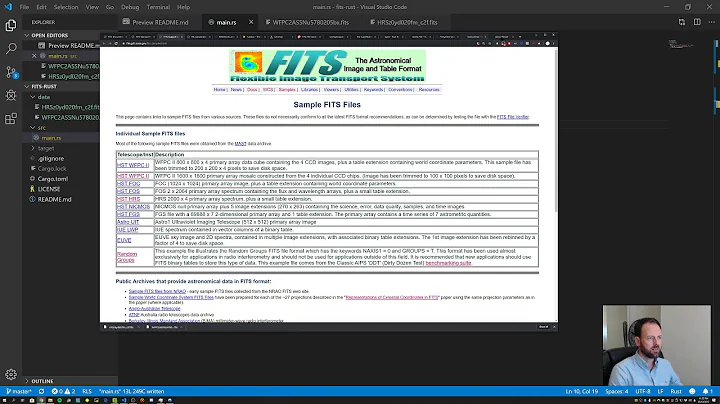This screenshot has height=404, width=720.
Task: Expand the target folder
Action: tap(33, 148)
